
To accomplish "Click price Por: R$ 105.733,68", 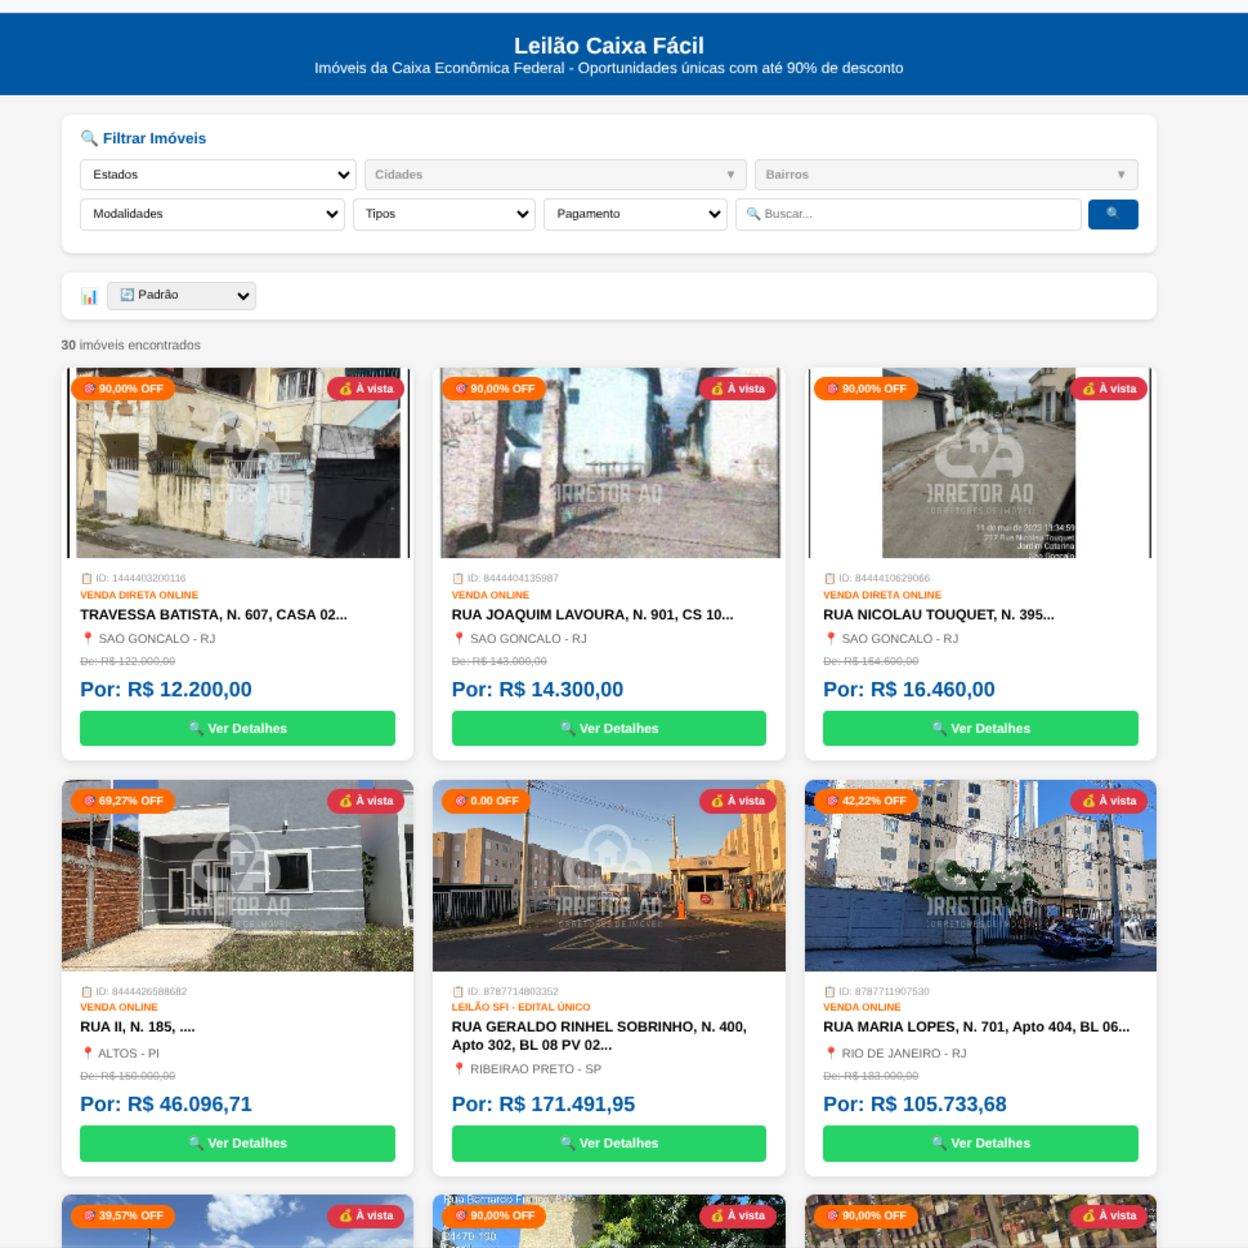I will [915, 1105].
